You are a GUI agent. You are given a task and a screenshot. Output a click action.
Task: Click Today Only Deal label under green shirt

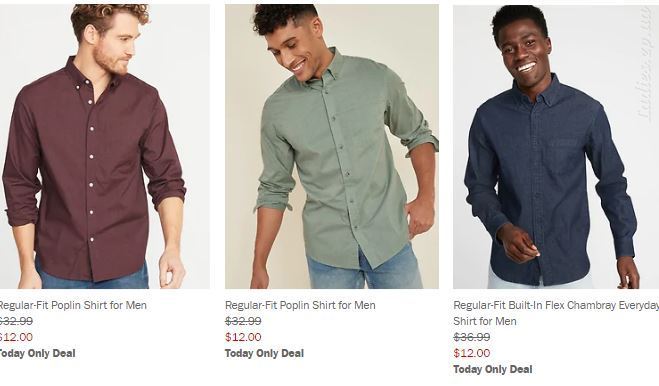point(264,353)
